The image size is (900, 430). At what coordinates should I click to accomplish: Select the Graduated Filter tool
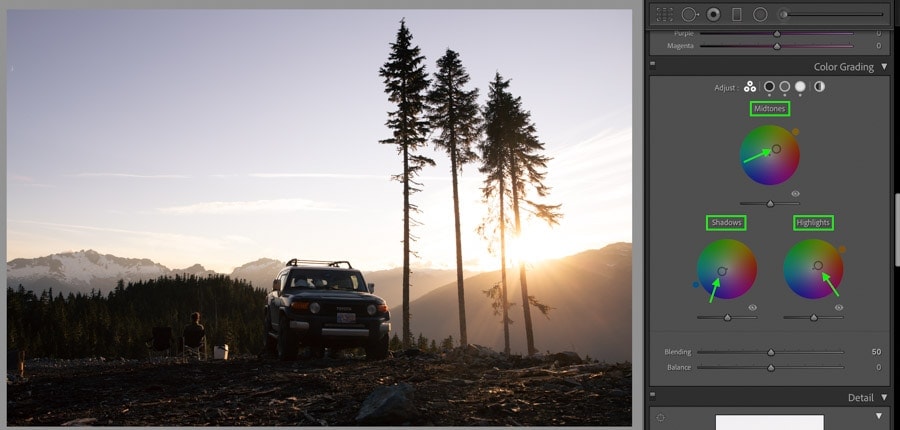pos(737,14)
